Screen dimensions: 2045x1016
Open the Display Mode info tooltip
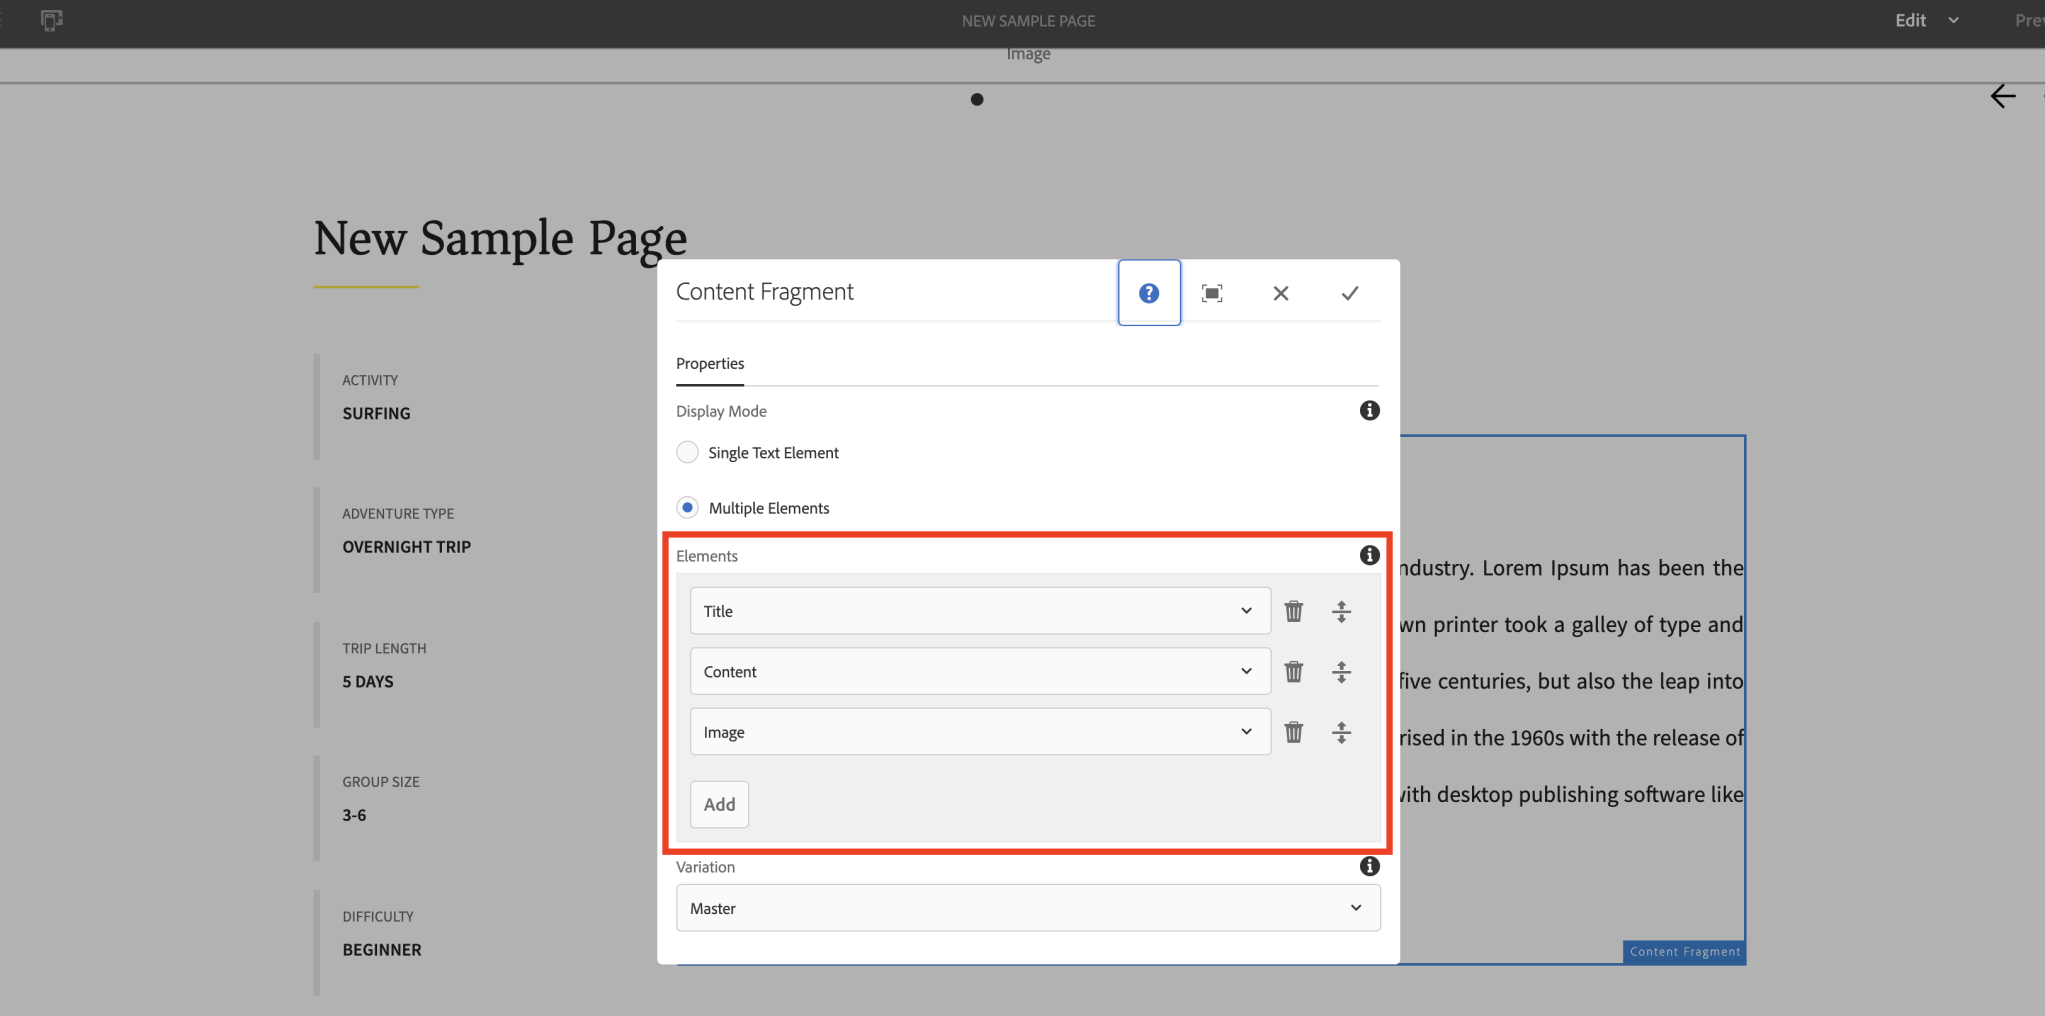coord(1369,410)
